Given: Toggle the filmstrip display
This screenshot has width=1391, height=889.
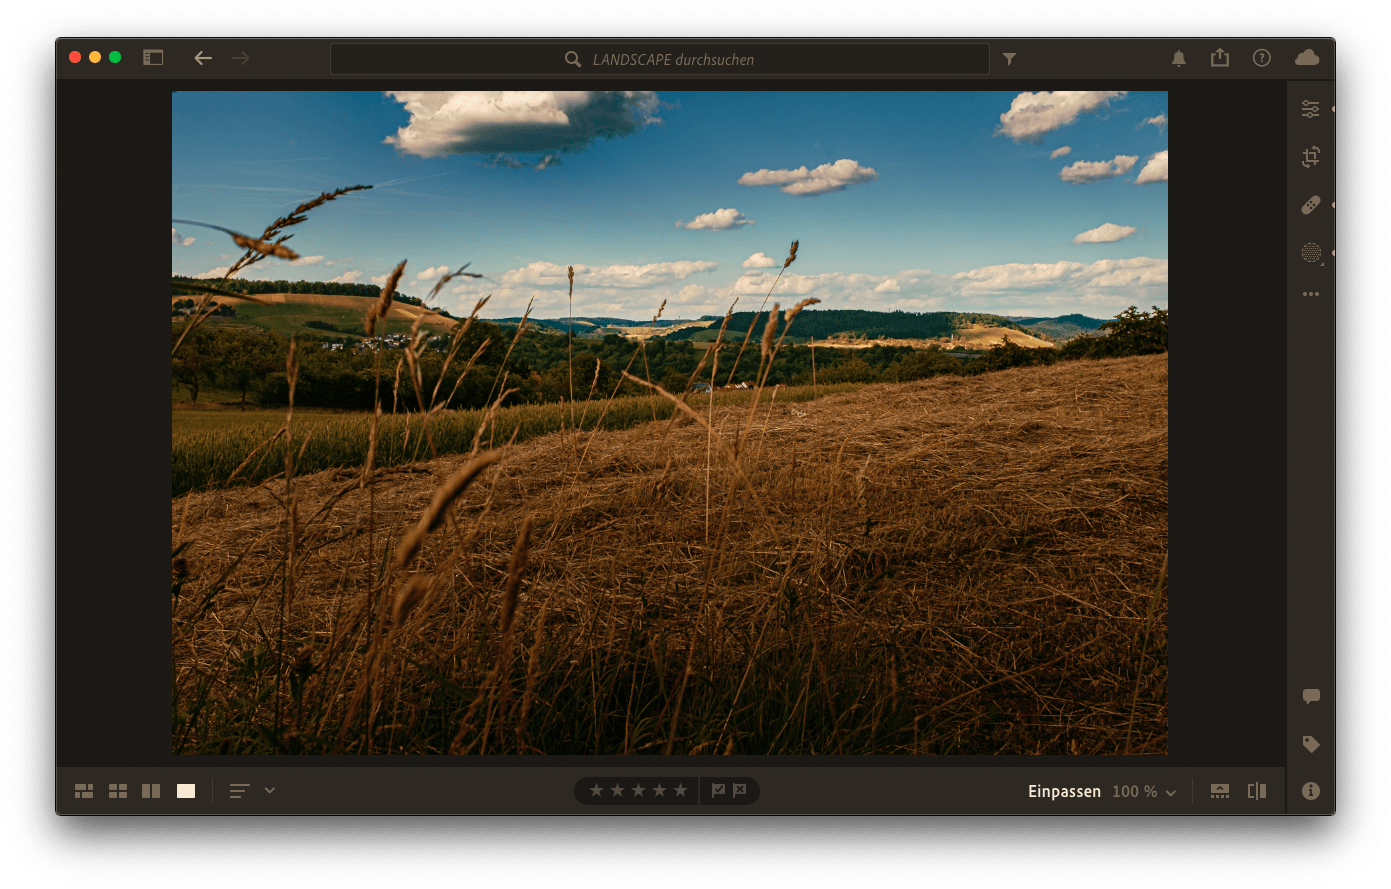Looking at the screenshot, I should click(1220, 791).
